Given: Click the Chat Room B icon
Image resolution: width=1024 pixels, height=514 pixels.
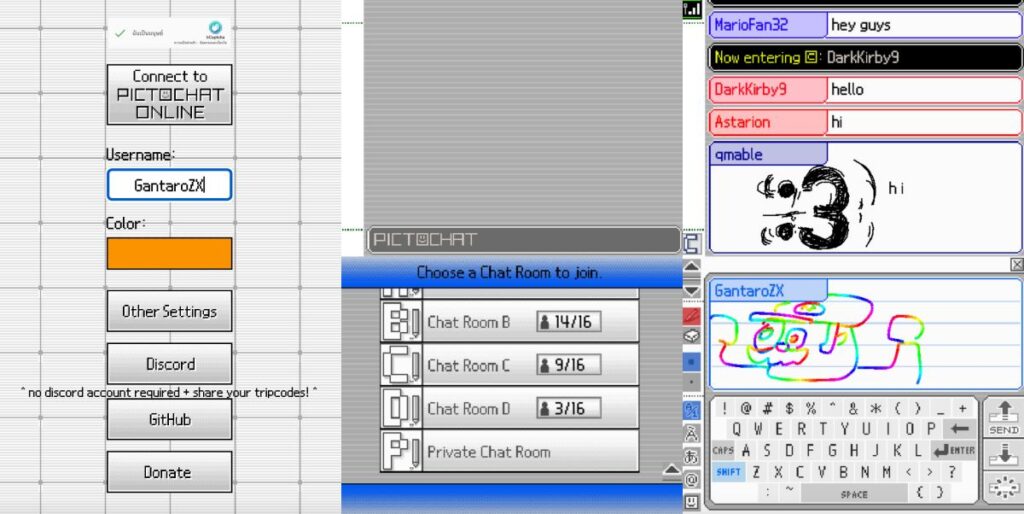Looking at the screenshot, I should (x=401, y=321).
